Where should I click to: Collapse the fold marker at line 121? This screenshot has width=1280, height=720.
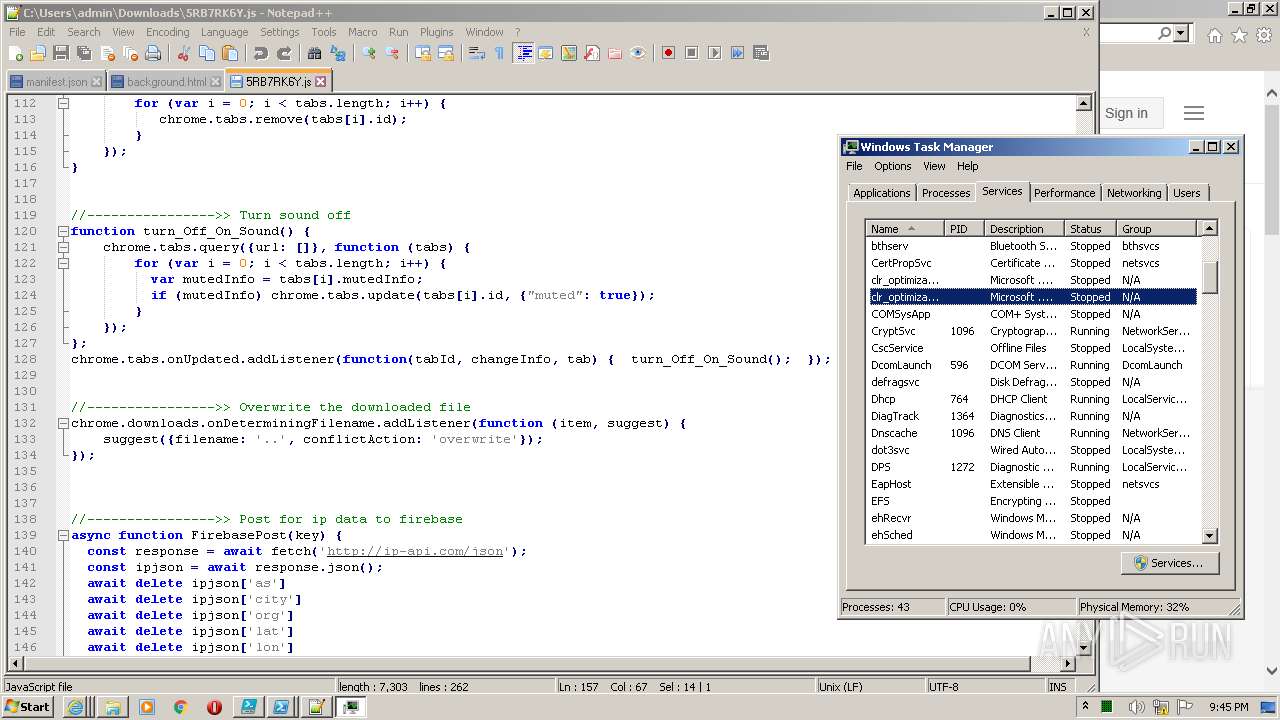coord(62,247)
